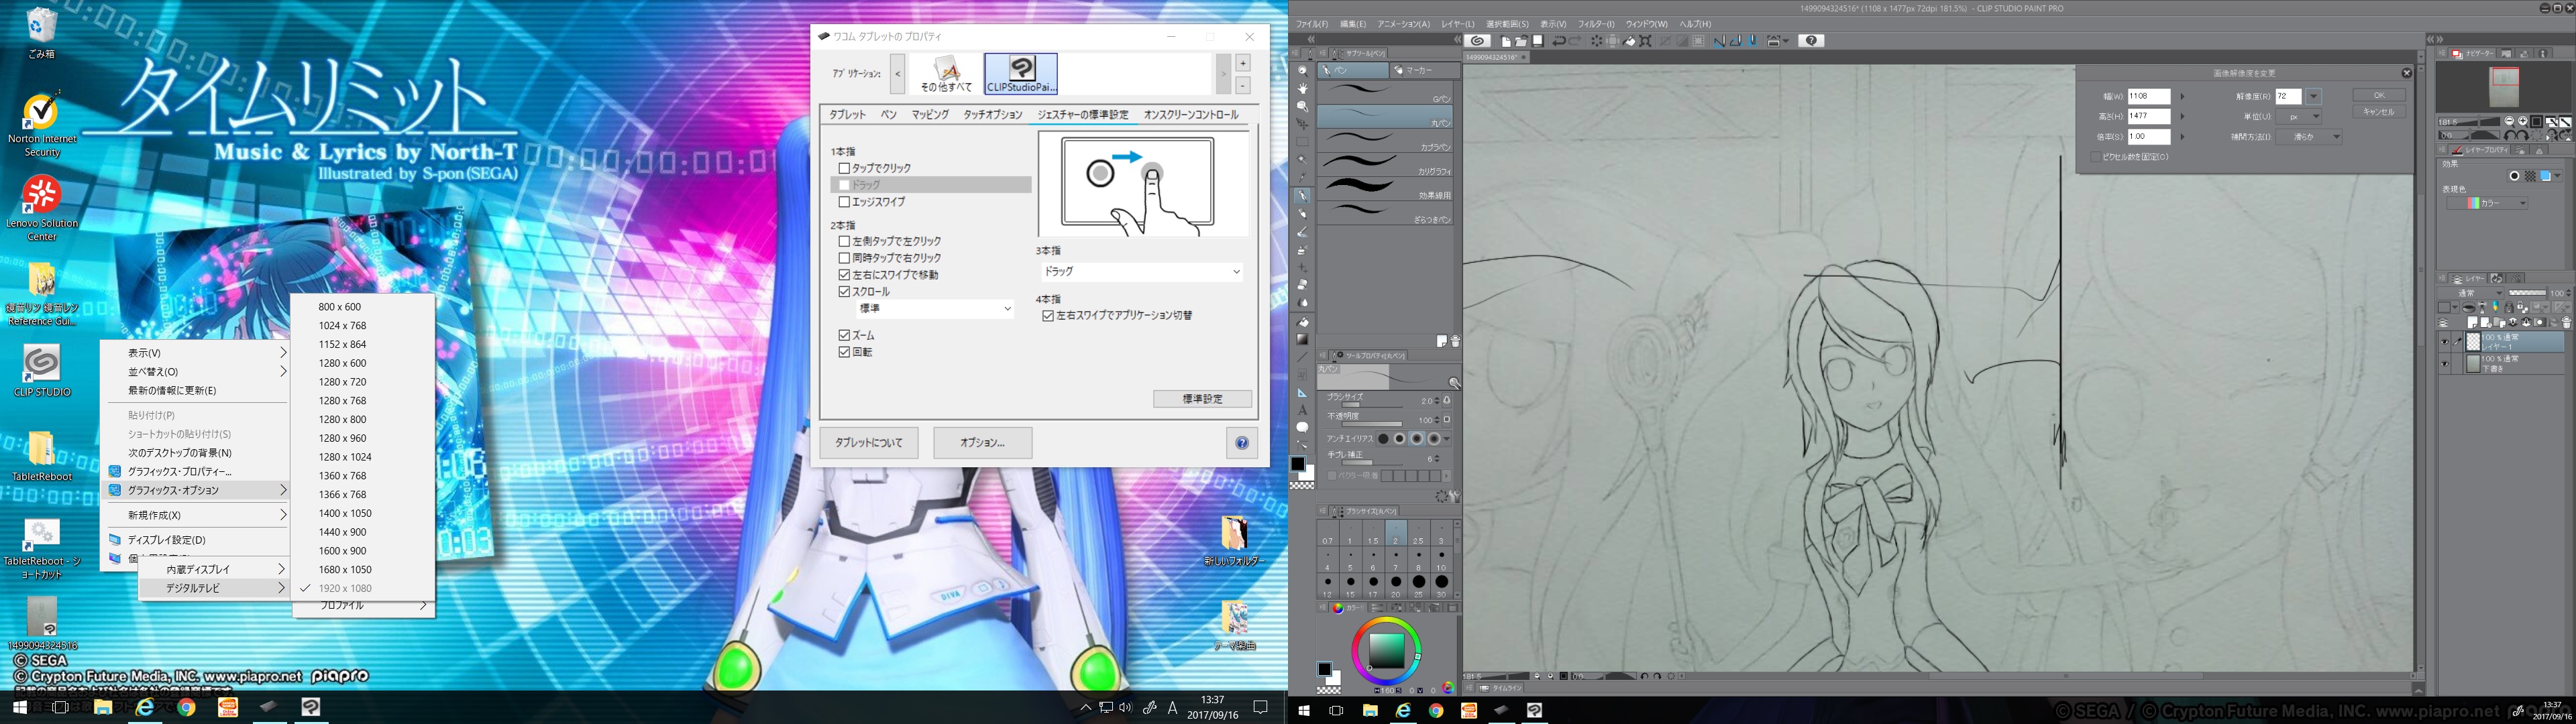Open 表現色 カラー dropdown
This screenshot has width=2576, height=724.
tap(2488, 203)
